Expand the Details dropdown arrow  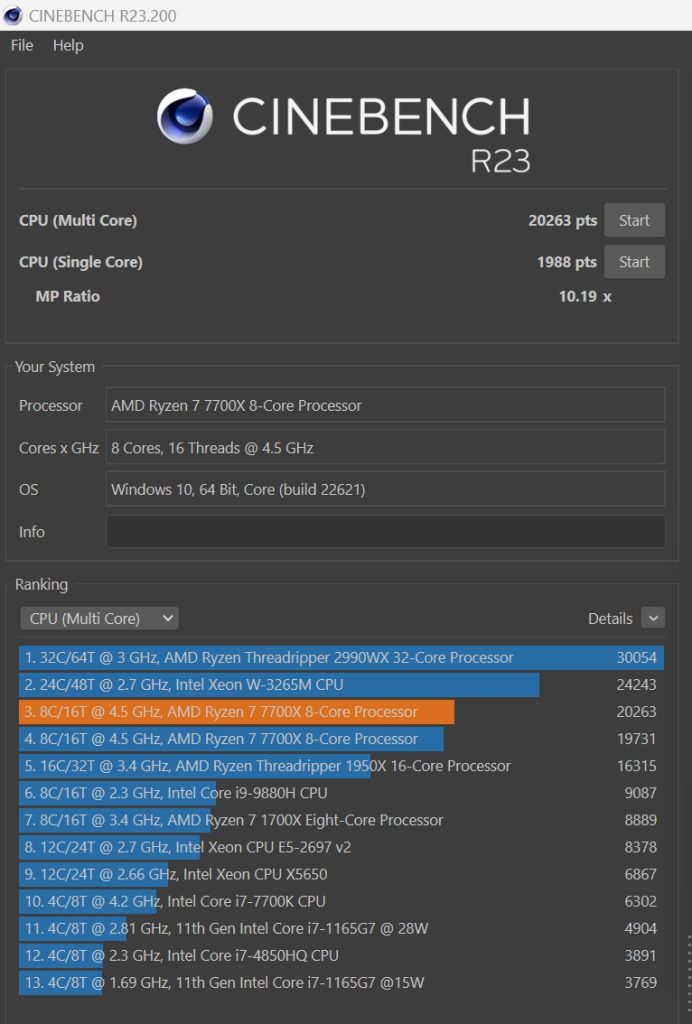[x=653, y=618]
